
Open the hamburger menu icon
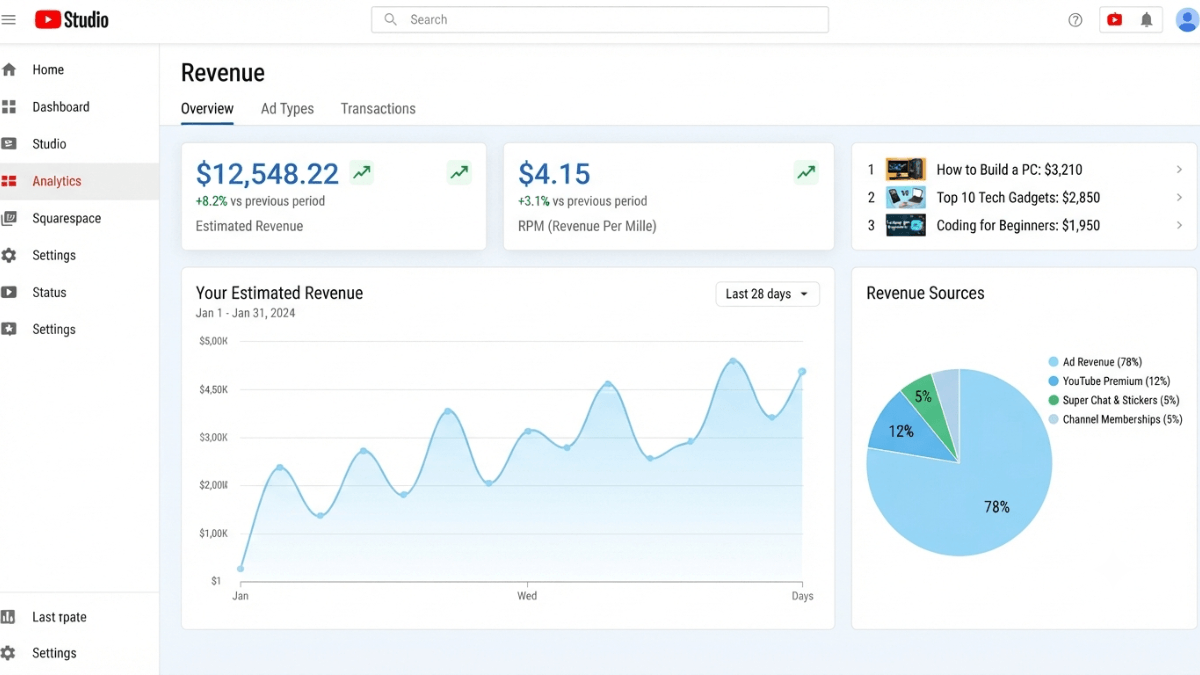[x=9, y=19]
